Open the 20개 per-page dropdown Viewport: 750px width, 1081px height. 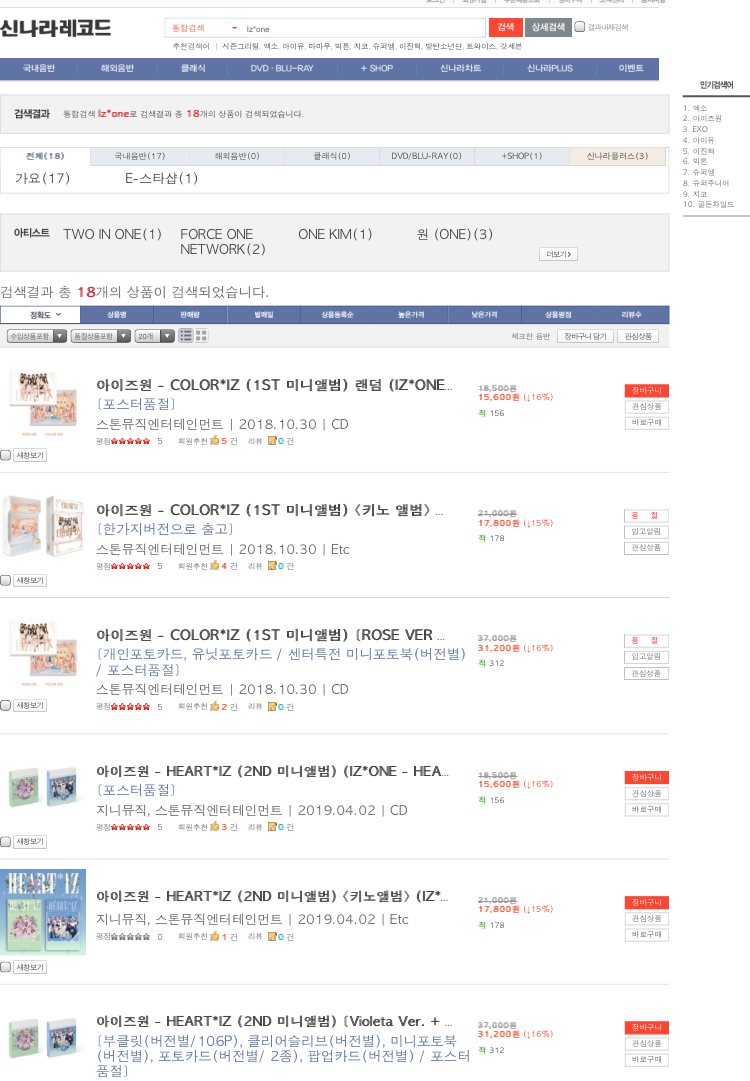point(155,336)
